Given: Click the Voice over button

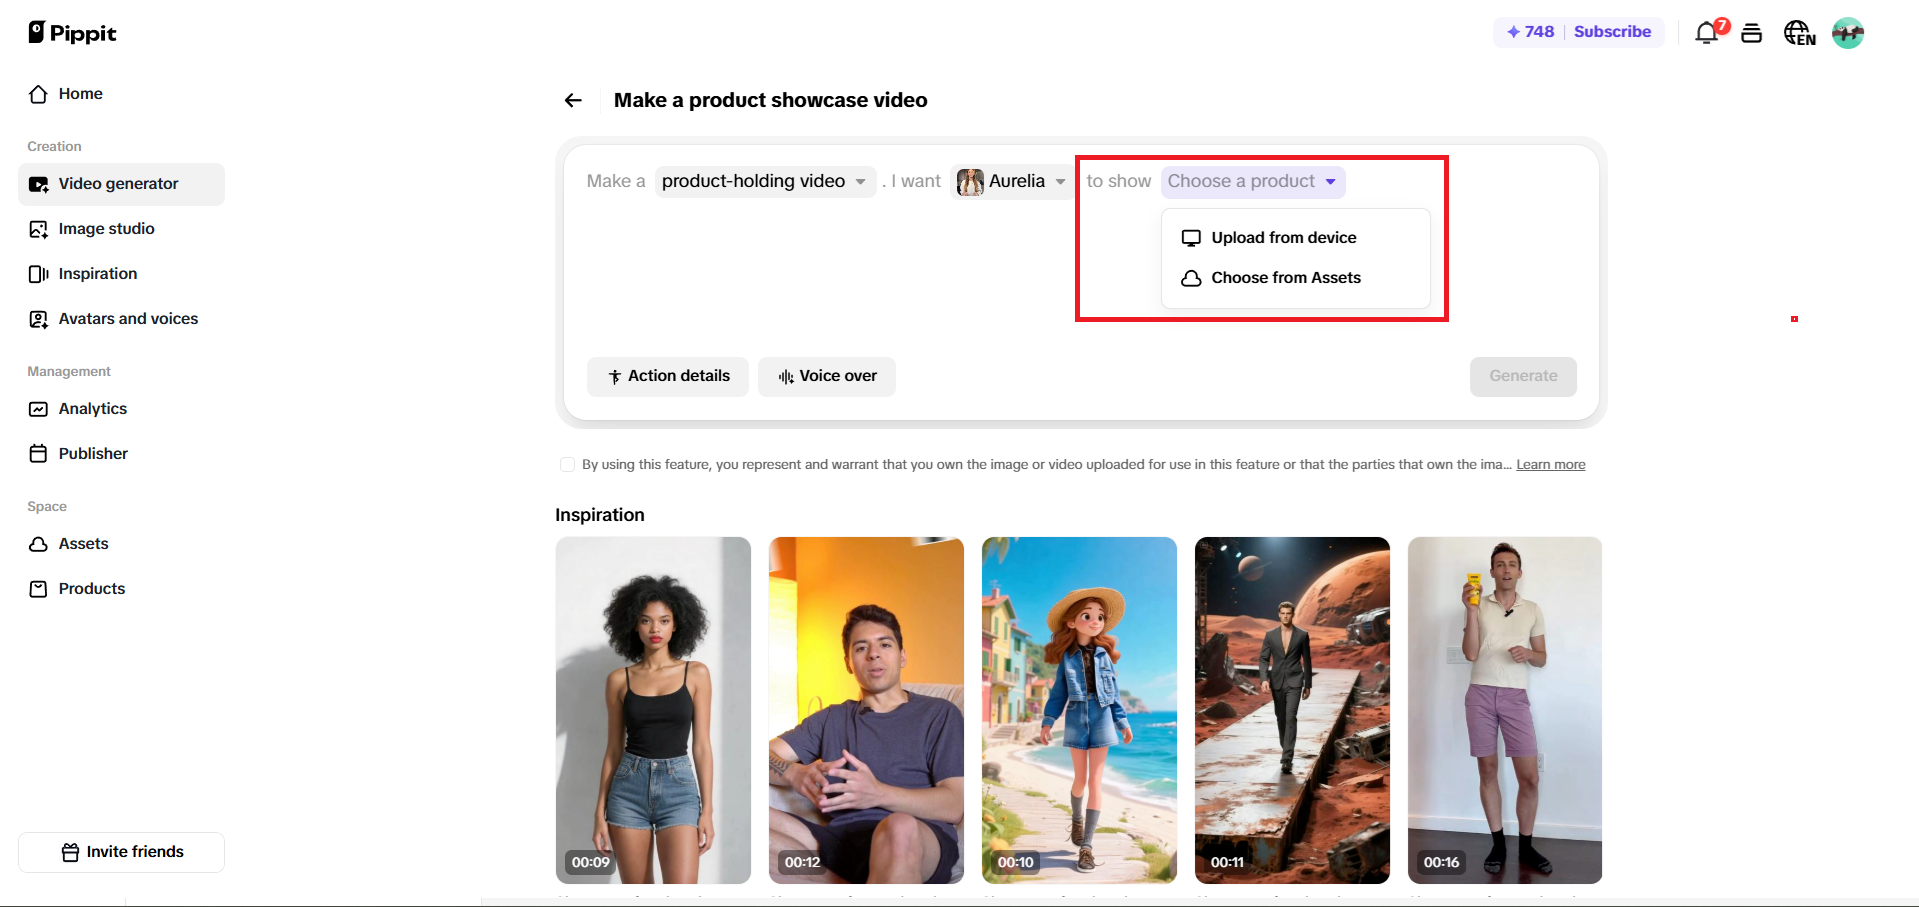Looking at the screenshot, I should 827,376.
